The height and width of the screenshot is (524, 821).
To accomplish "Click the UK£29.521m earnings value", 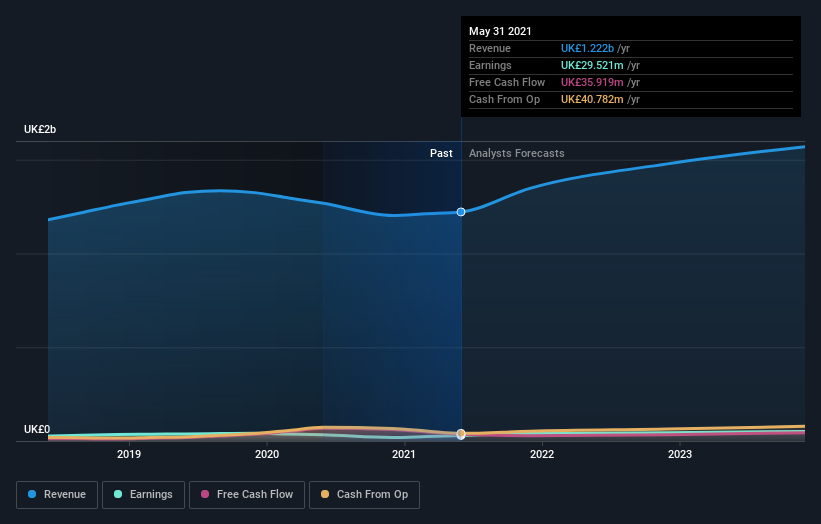I will 592,65.
